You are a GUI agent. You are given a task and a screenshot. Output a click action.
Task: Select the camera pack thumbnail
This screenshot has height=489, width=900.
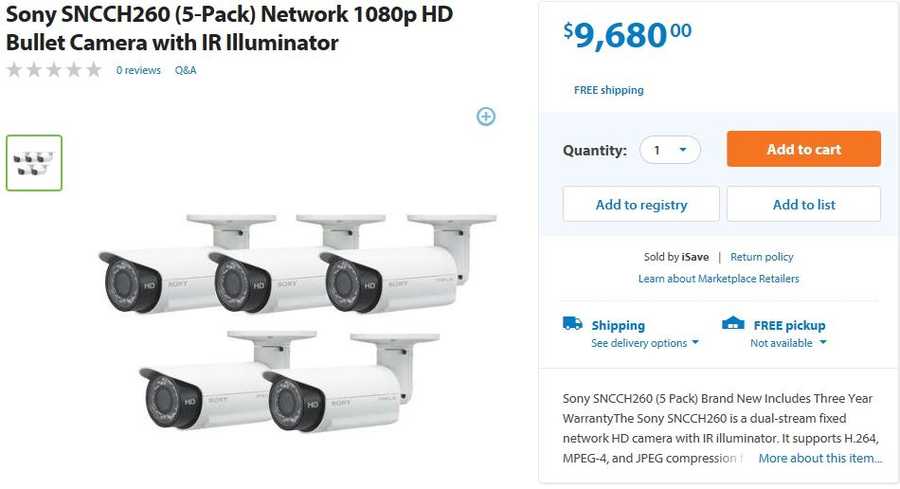pos(34,163)
